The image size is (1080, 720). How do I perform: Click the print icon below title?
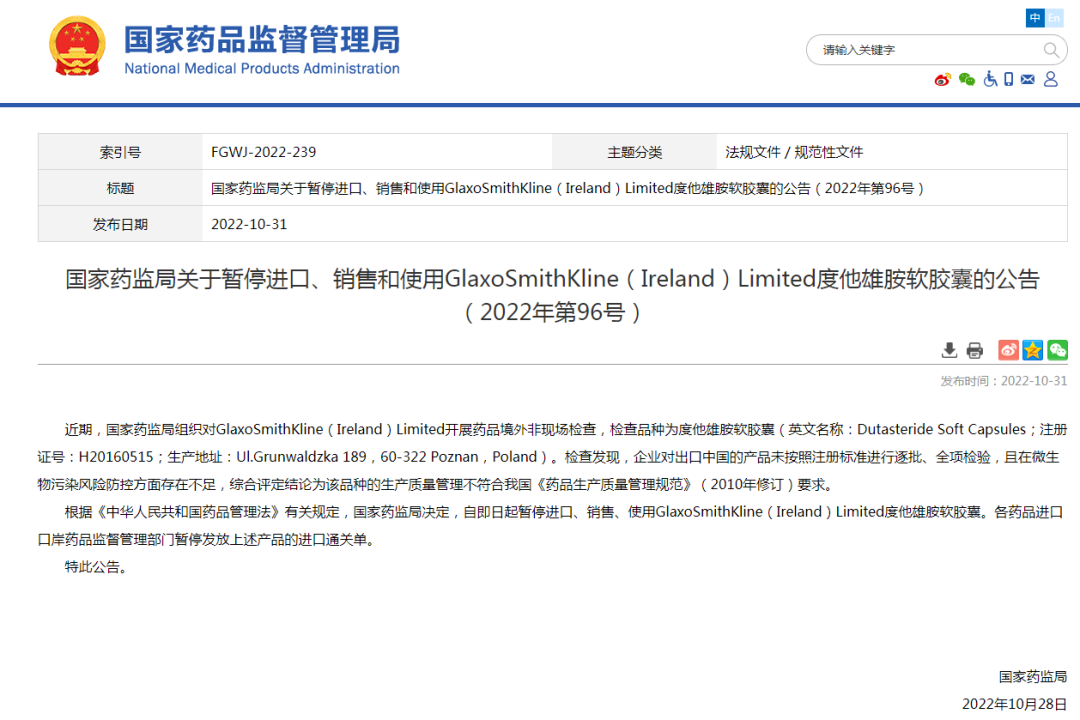975,350
